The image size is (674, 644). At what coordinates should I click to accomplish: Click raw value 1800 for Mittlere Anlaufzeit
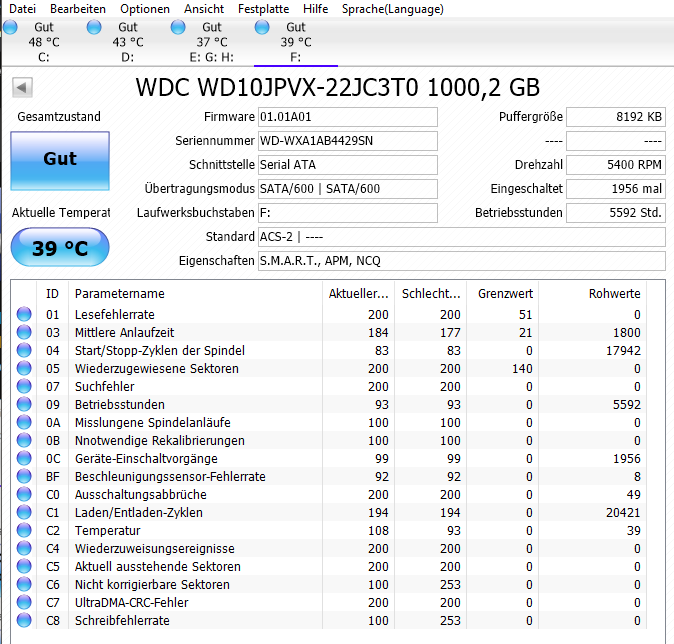pyautogui.click(x=627, y=333)
